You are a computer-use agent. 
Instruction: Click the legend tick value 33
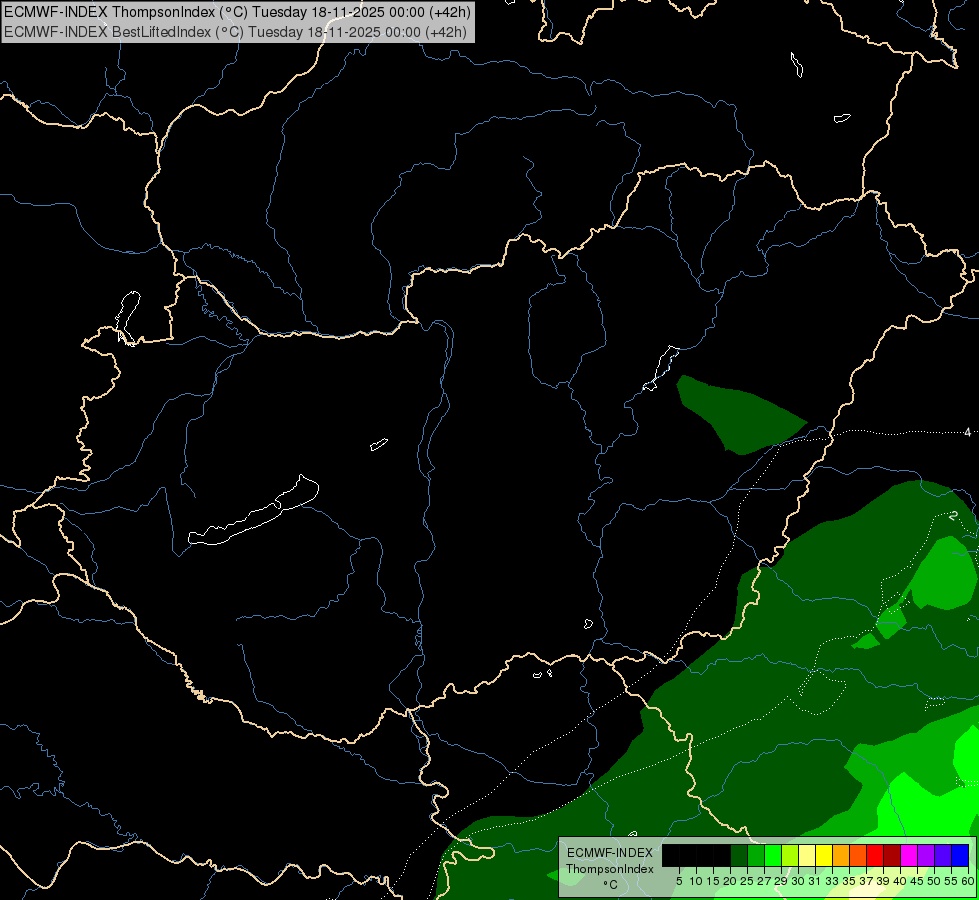point(832,881)
